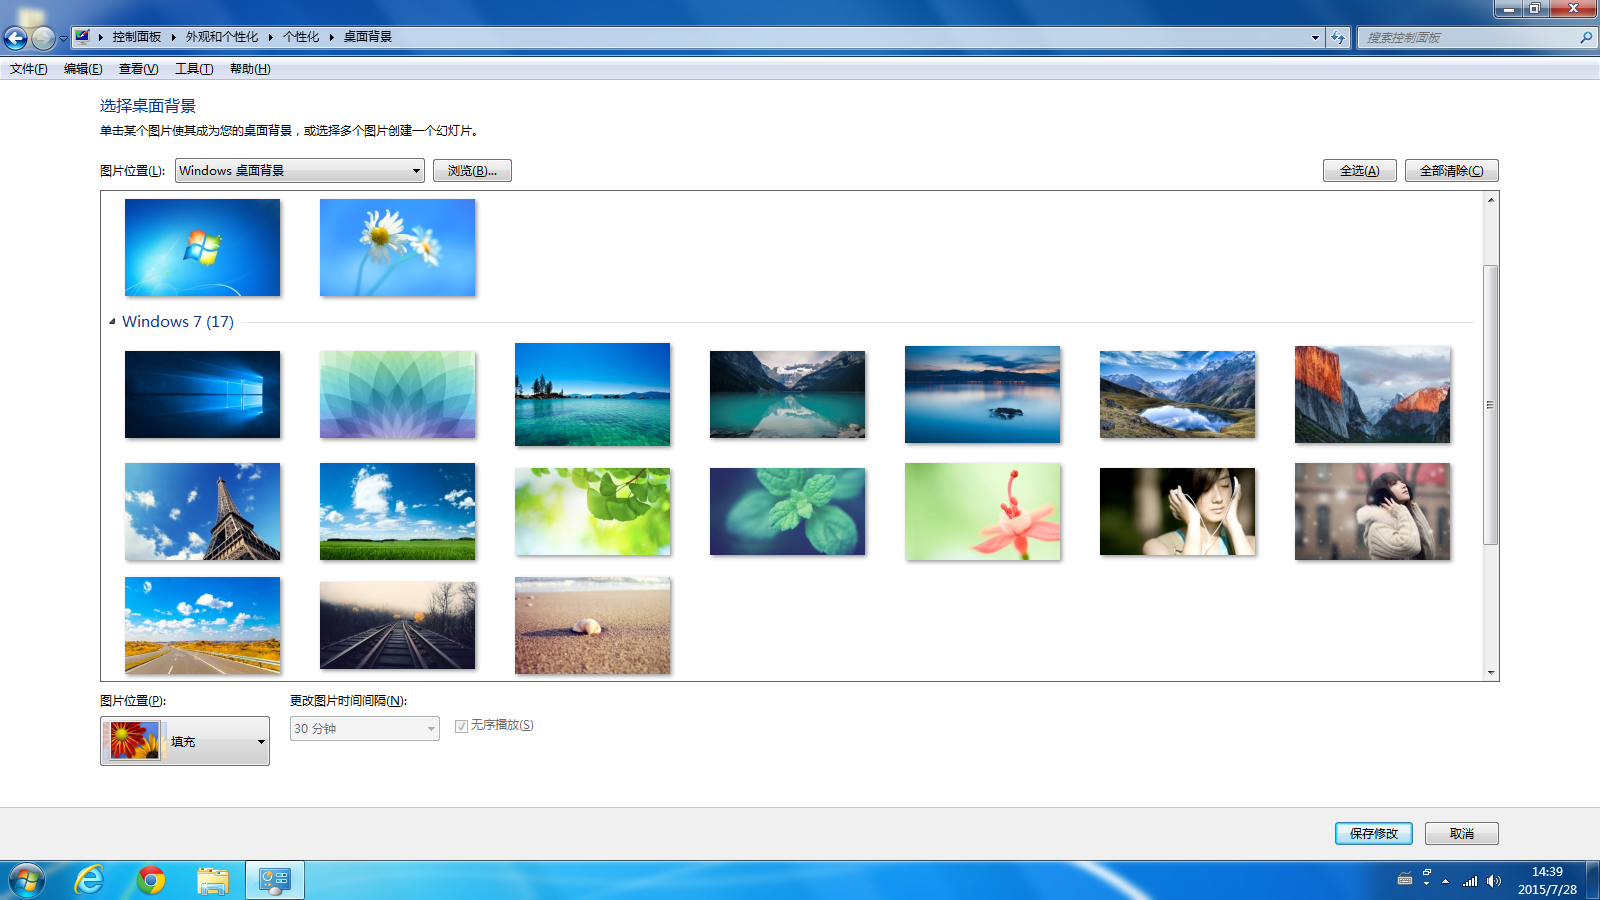Click the 取消 button

click(x=1462, y=833)
